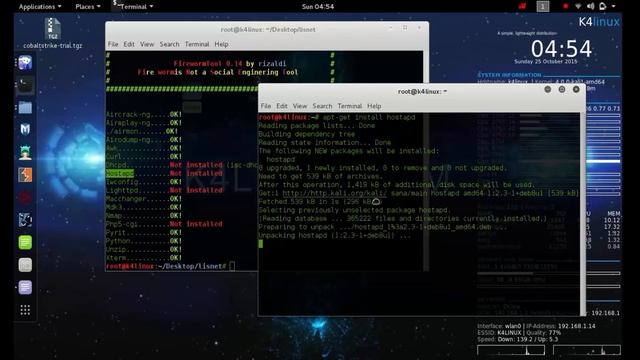640x360 pixels.
Task: Open Terminal menu in lisnet terminal window
Action: click(x=197, y=44)
